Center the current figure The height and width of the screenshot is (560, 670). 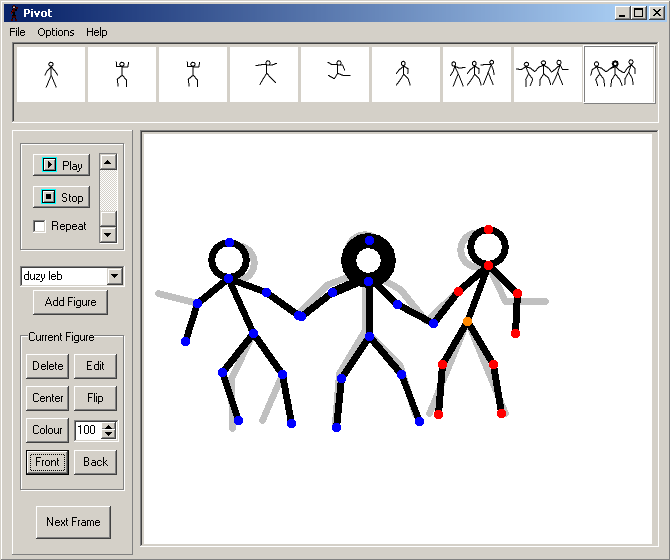pyautogui.click(x=47, y=398)
